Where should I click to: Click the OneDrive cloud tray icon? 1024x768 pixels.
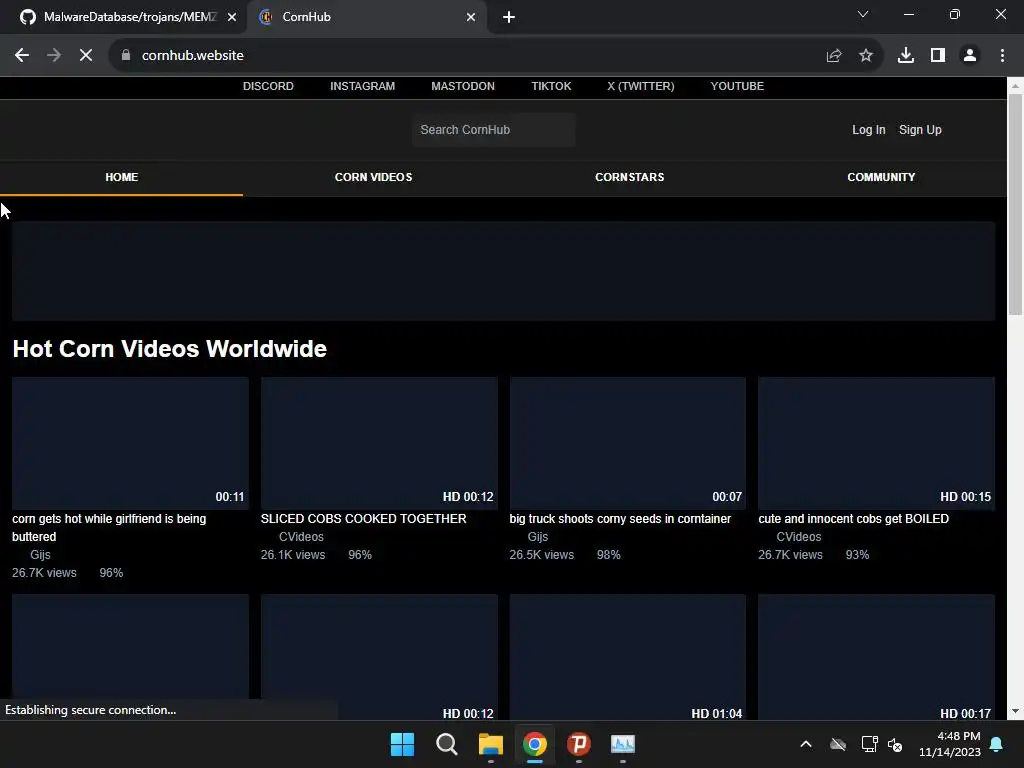click(838, 744)
